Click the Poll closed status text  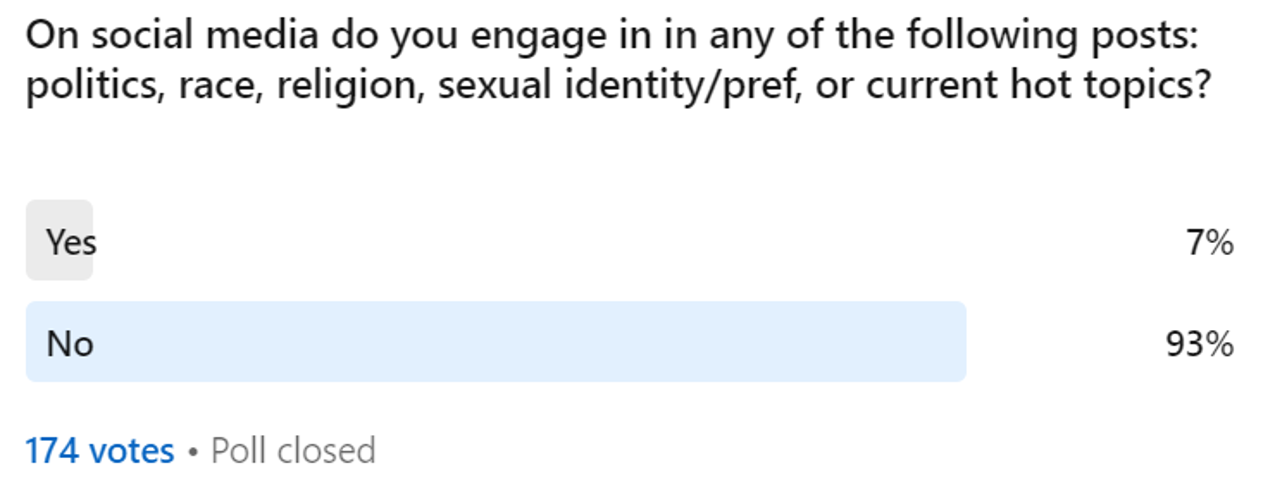[x=293, y=451]
